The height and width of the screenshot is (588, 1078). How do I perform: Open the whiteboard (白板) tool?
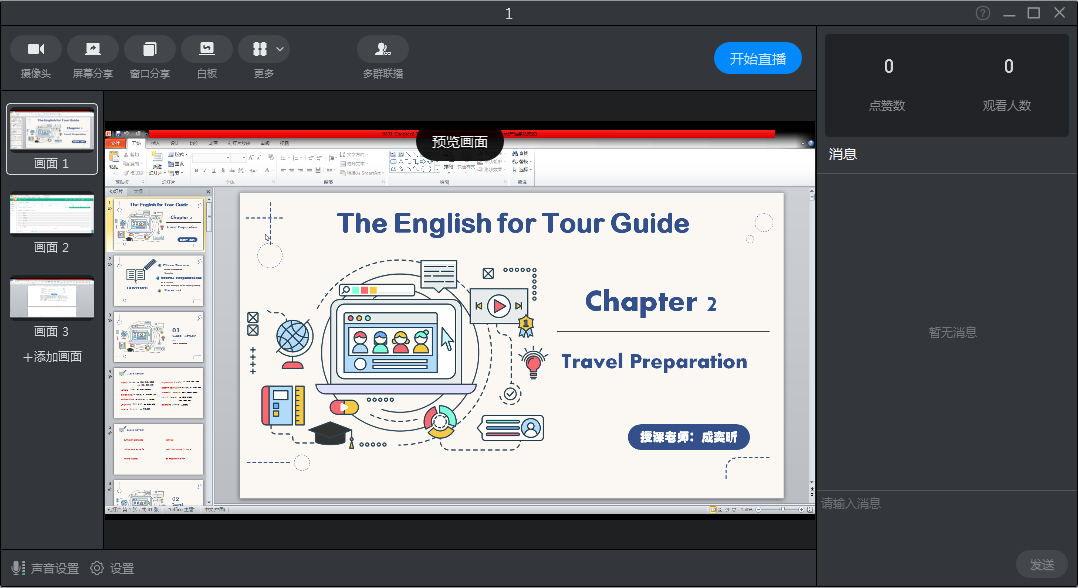207,49
